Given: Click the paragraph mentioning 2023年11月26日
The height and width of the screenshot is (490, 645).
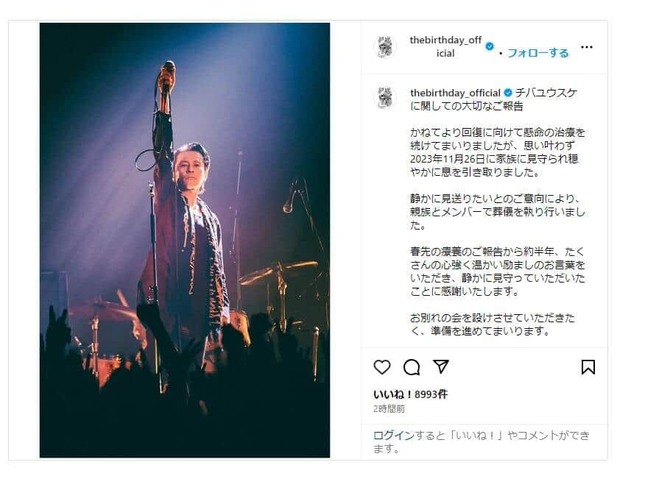Looking at the screenshot, I should [x=497, y=152].
